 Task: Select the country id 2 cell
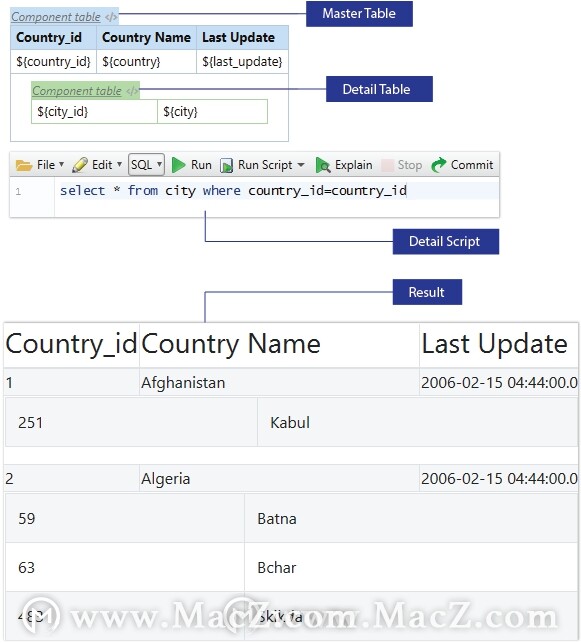71,479
